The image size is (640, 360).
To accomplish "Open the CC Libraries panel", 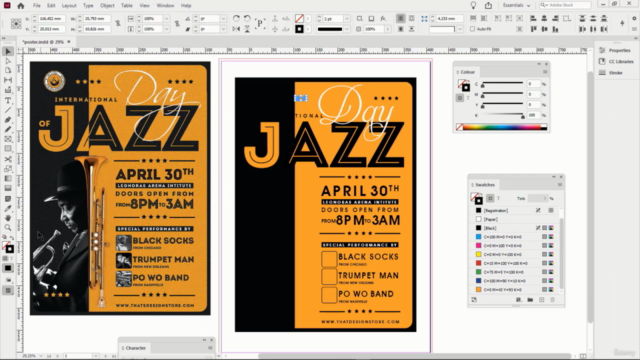I will pyautogui.click(x=616, y=61).
